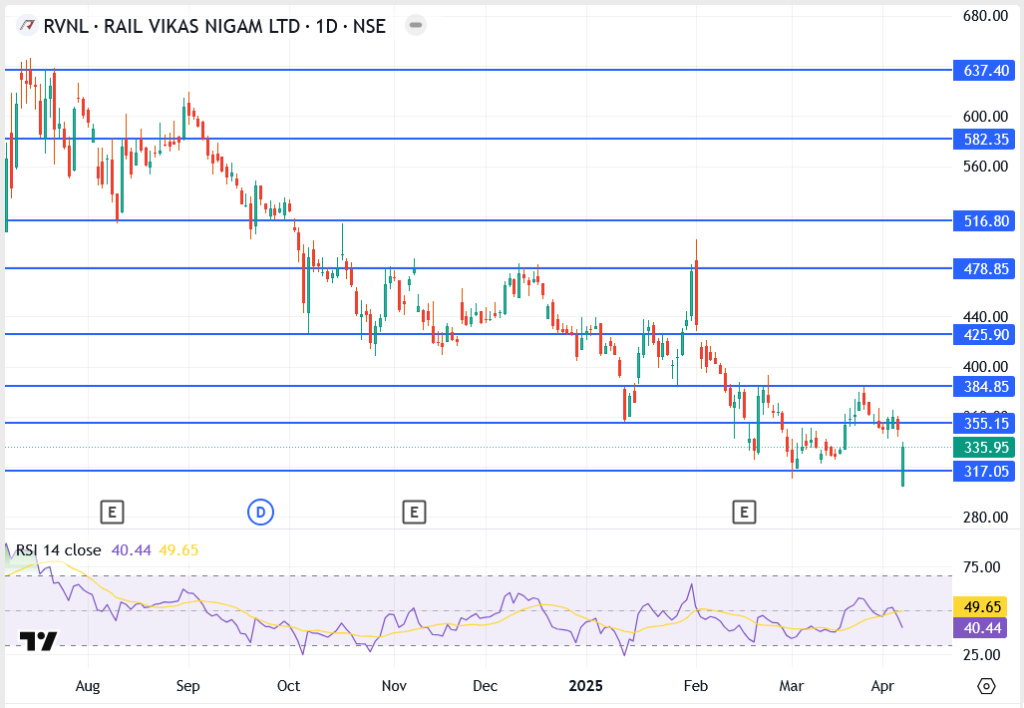Click the round symbol icon beside RVNL

(25, 26)
